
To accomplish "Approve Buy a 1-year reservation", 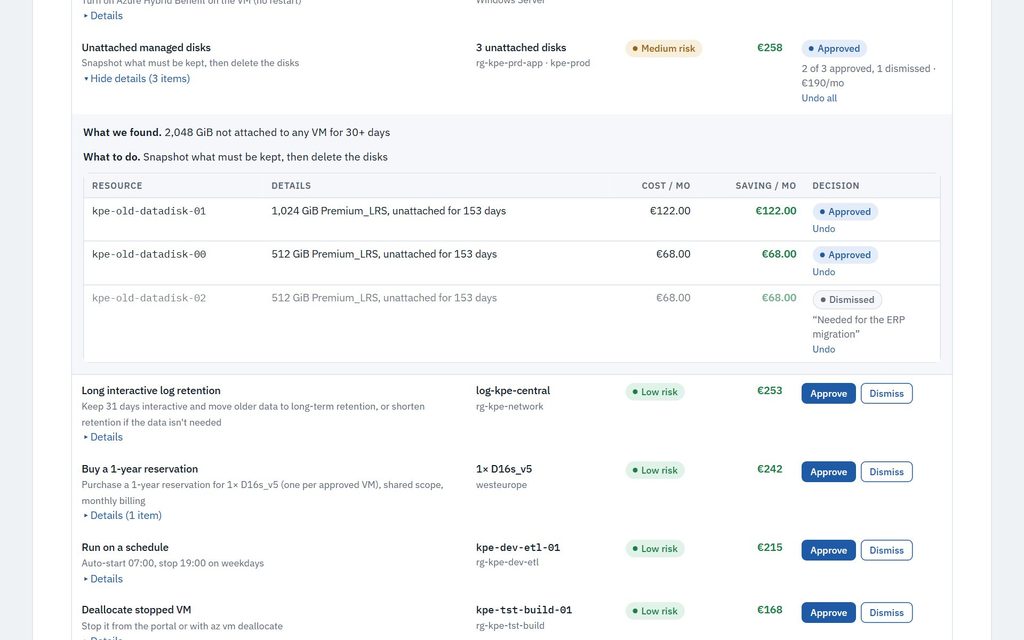I will click(x=828, y=472).
